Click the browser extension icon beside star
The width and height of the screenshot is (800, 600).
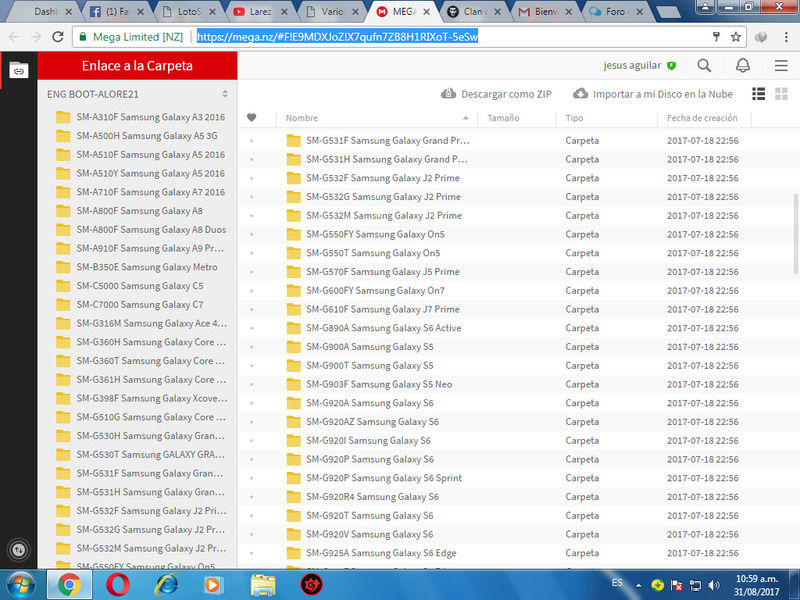[761, 37]
